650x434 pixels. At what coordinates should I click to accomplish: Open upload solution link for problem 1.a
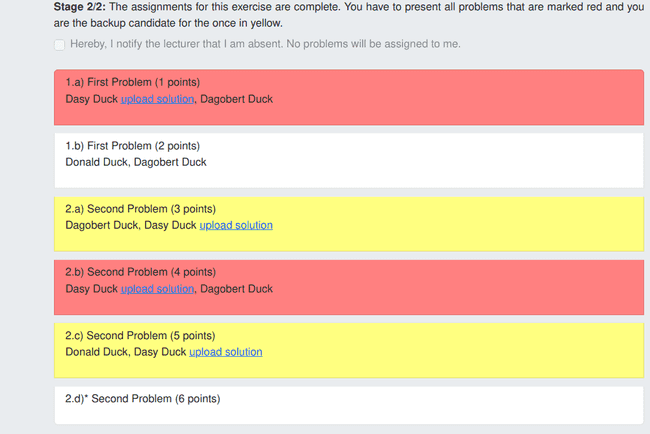tap(157, 99)
